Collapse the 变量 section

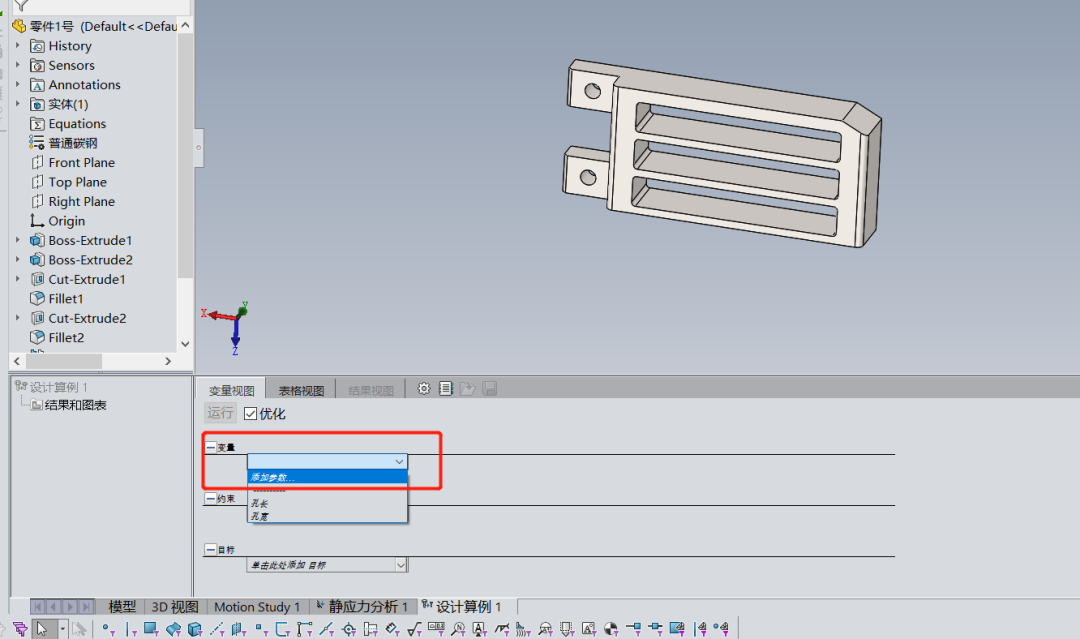click(210, 447)
